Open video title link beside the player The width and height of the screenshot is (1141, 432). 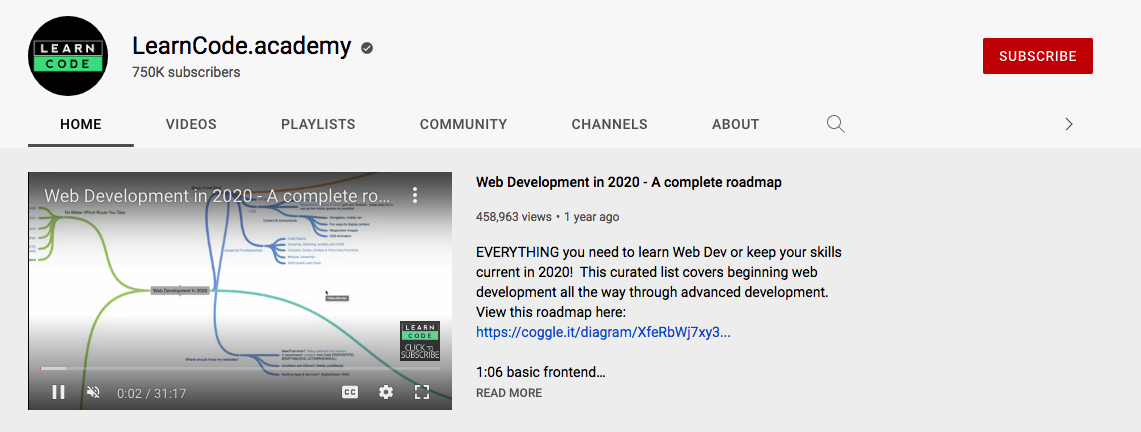tap(629, 183)
